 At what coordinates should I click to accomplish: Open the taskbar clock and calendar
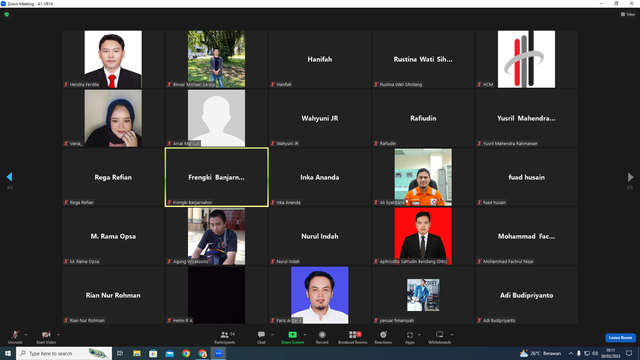(611, 353)
